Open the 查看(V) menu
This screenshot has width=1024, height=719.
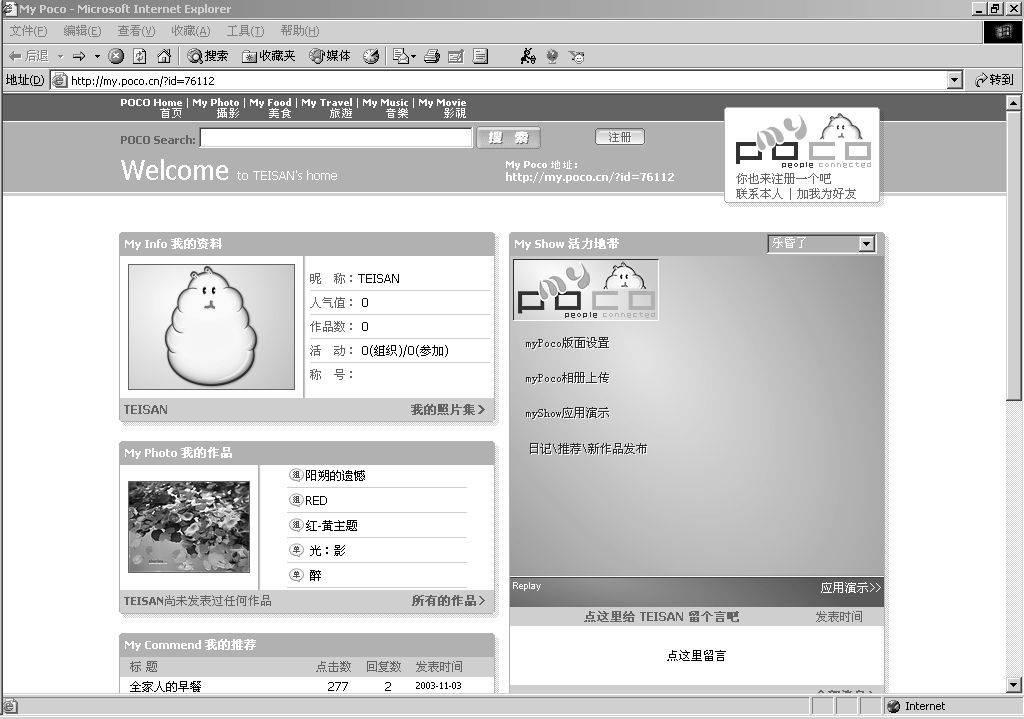136,31
